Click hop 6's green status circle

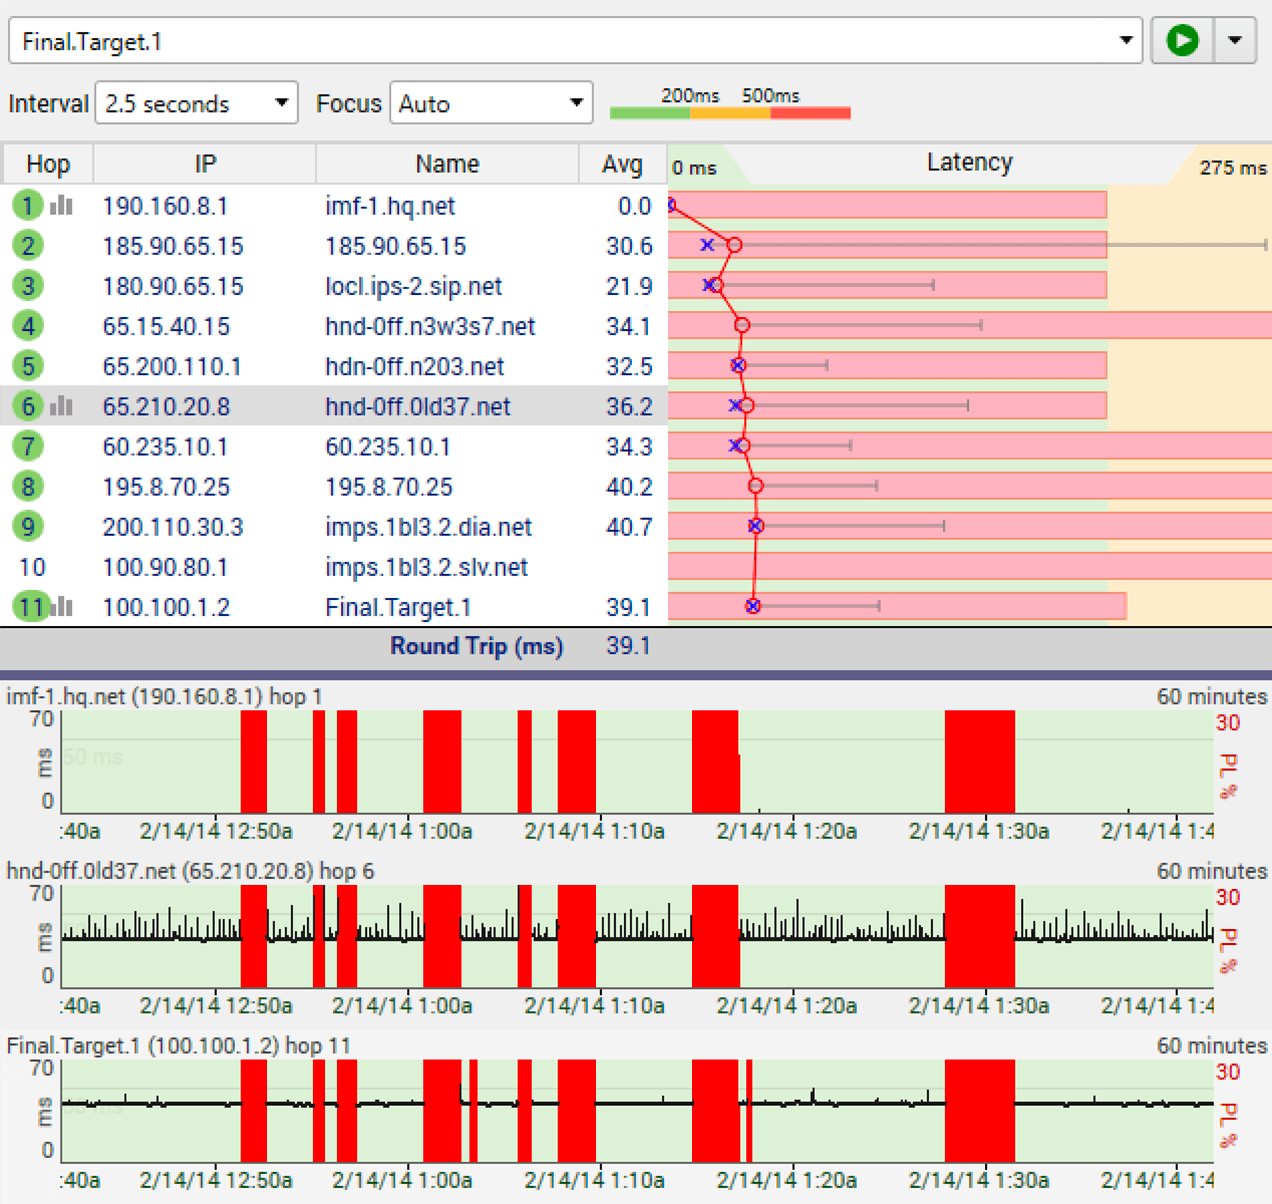(27, 406)
